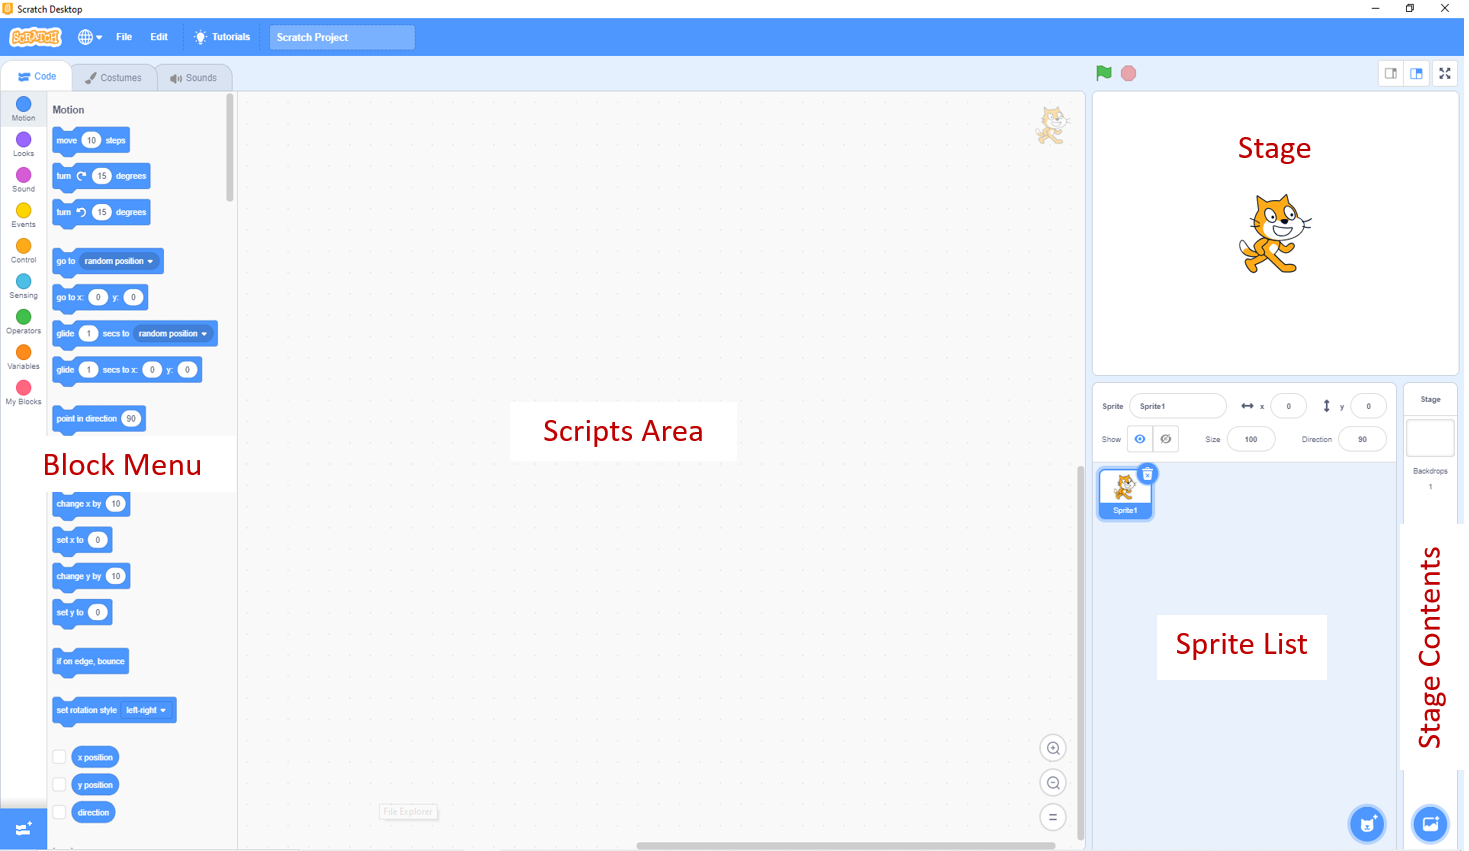Click the scripts area vertical scrollbar
Viewport: 1469px width, 851px height.
coord(1080,652)
